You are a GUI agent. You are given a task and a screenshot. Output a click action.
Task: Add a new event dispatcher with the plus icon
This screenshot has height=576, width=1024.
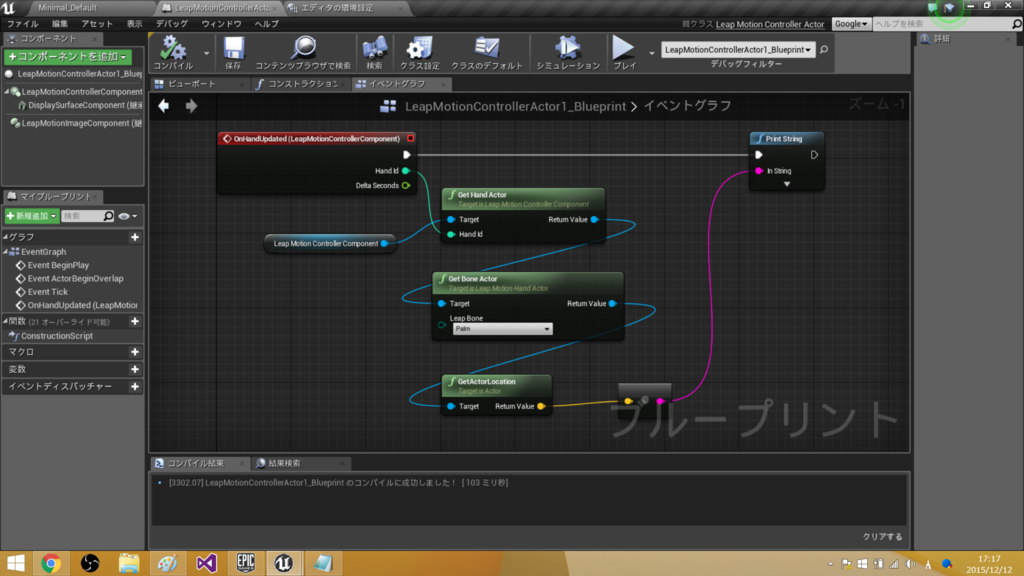click(x=135, y=387)
